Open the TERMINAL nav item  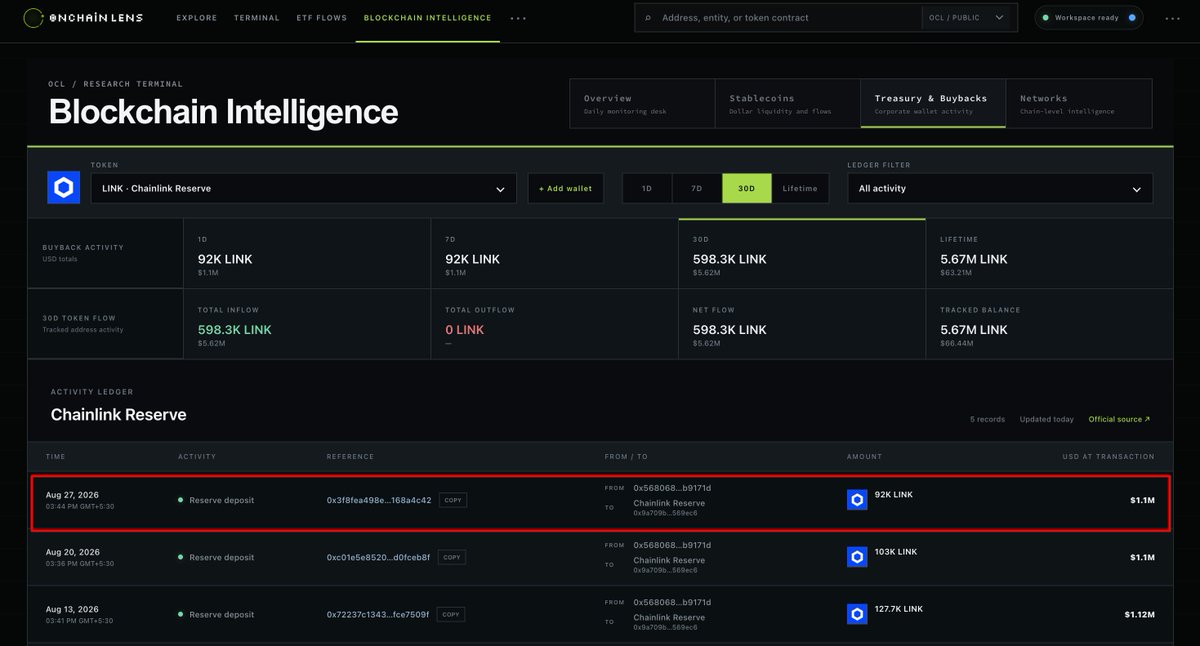[257, 18]
